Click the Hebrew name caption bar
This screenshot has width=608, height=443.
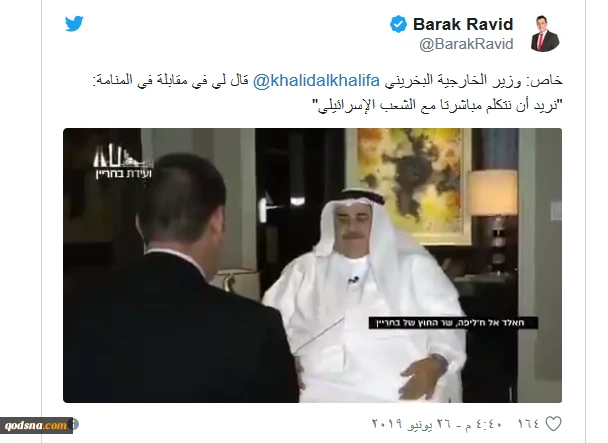tap(453, 323)
